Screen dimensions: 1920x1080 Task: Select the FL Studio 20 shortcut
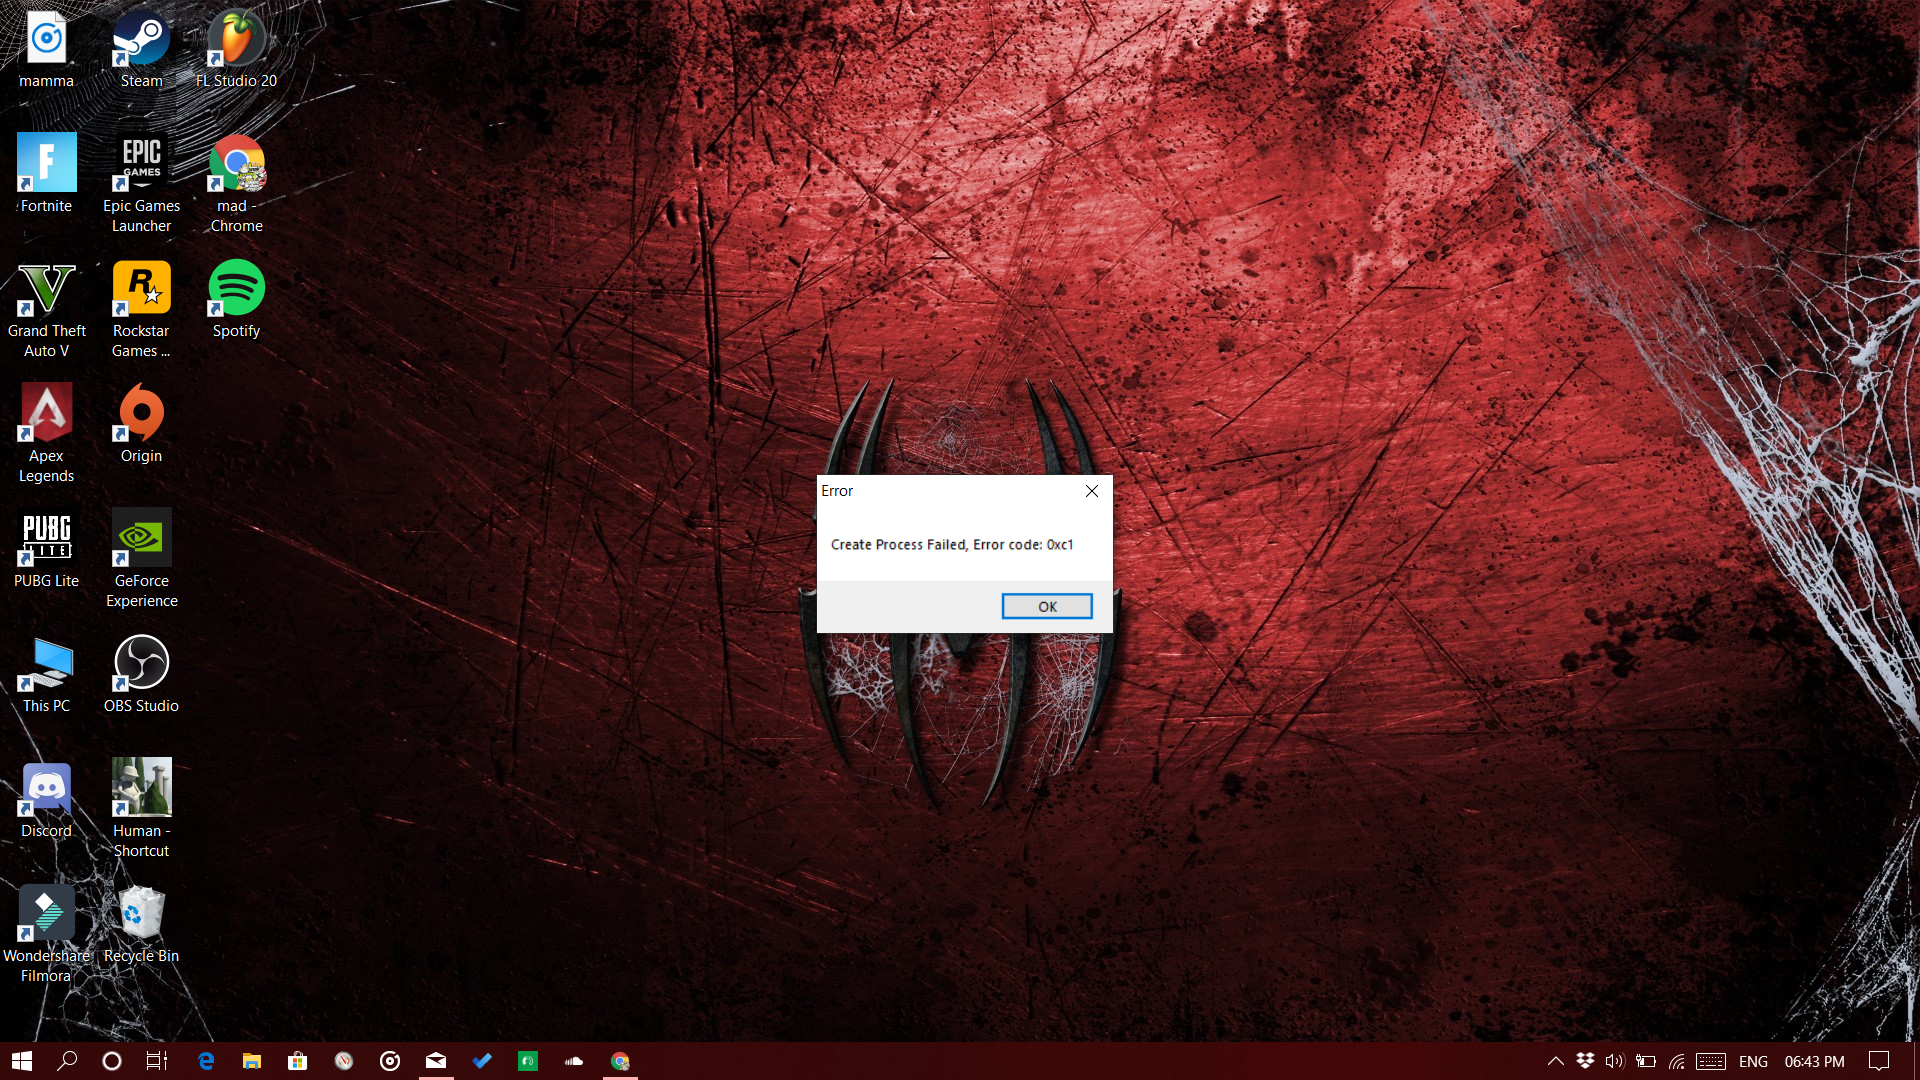click(x=236, y=50)
